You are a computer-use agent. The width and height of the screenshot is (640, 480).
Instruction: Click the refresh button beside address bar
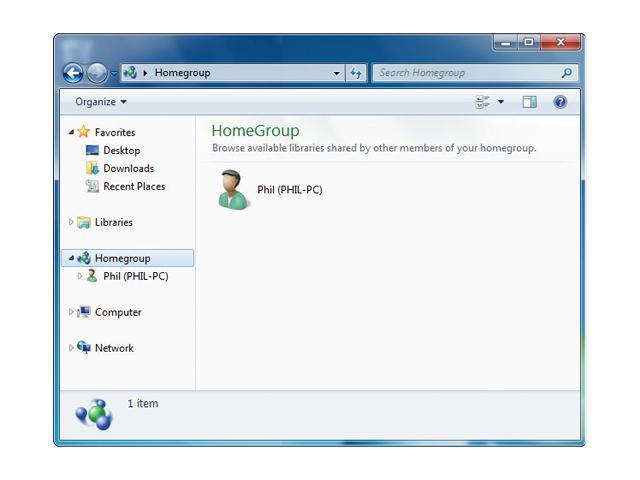point(356,73)
